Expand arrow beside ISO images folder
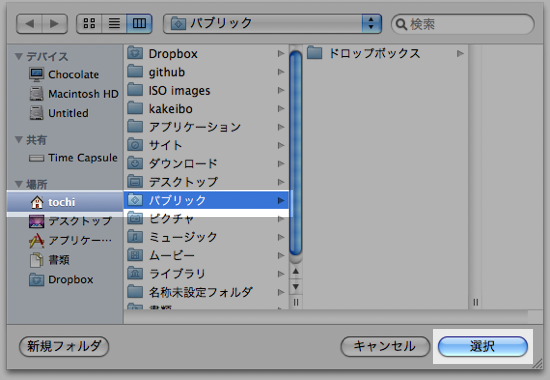The image size is (550, 380). click(x=281, y=91)
